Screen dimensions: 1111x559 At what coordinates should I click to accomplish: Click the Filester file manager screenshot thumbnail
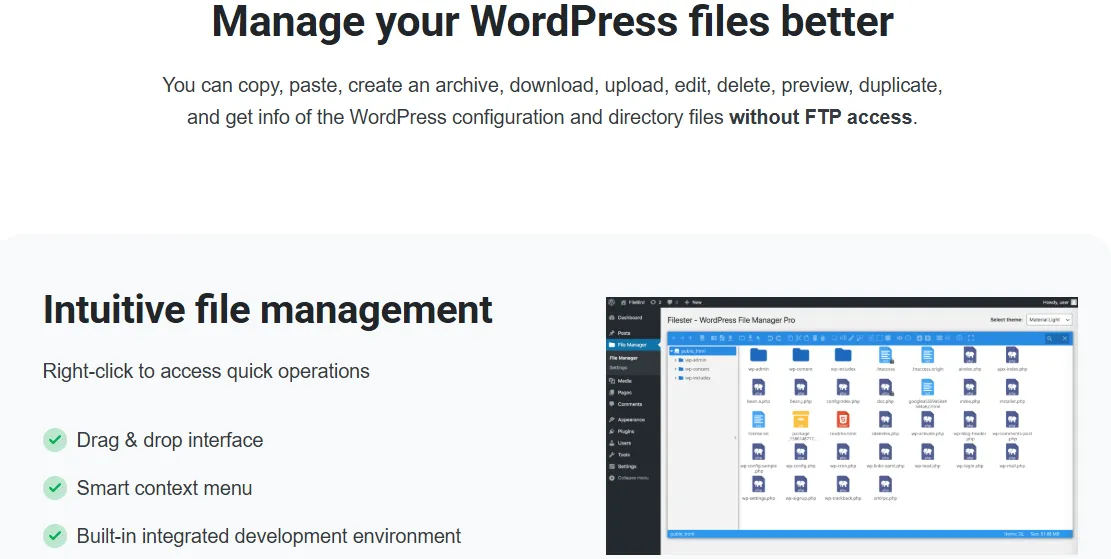point(842,426)
